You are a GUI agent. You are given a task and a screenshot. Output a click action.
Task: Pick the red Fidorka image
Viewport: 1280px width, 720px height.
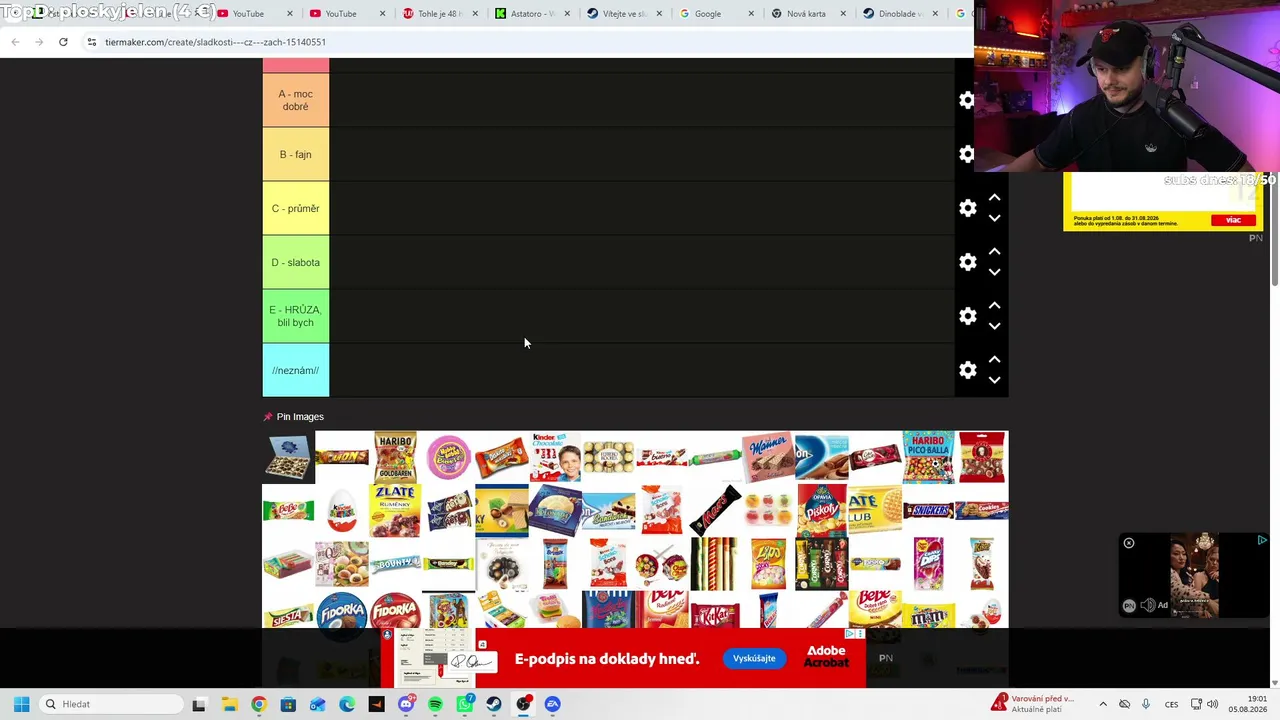pyautogui.click(x=395, y=611)
